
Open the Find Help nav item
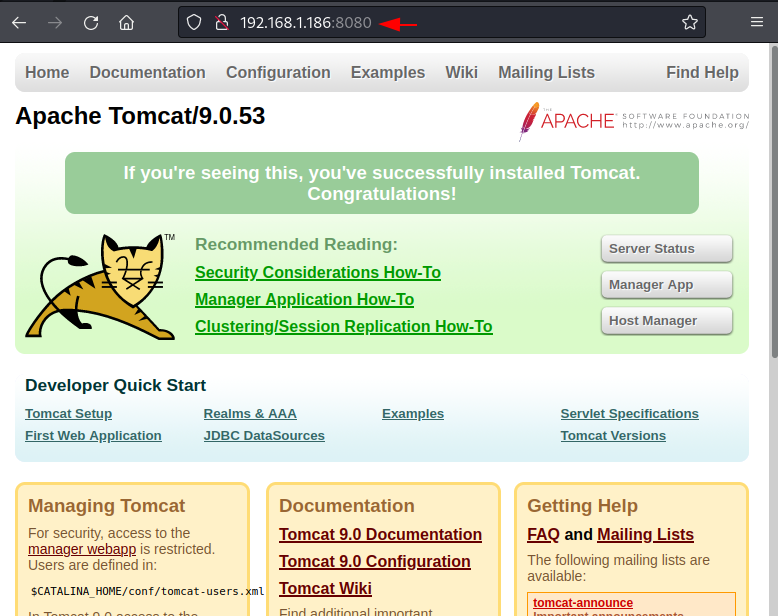pyautogui.click(x=702, y=72)
